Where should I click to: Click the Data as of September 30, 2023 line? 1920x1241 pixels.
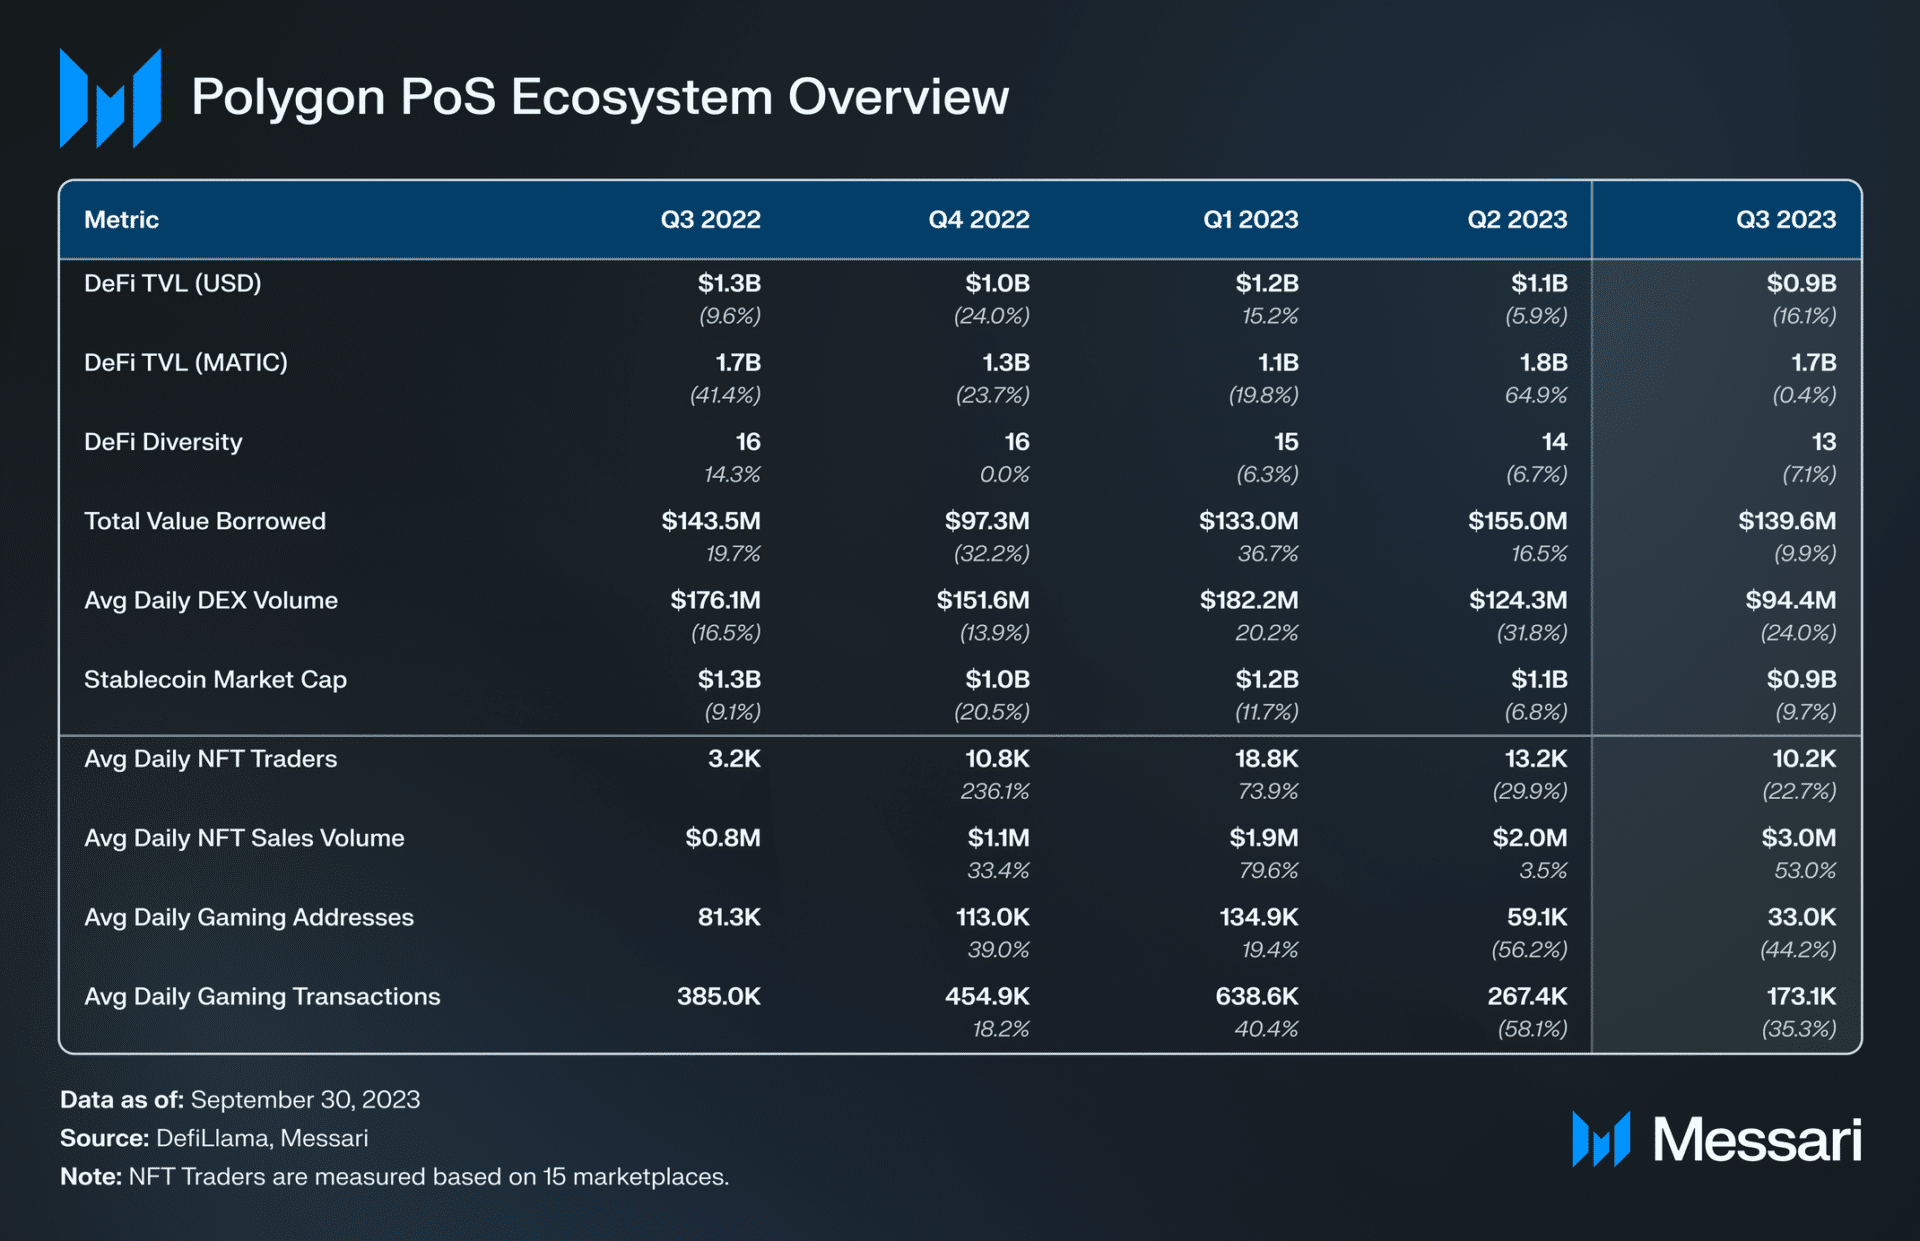(240, 1100)
